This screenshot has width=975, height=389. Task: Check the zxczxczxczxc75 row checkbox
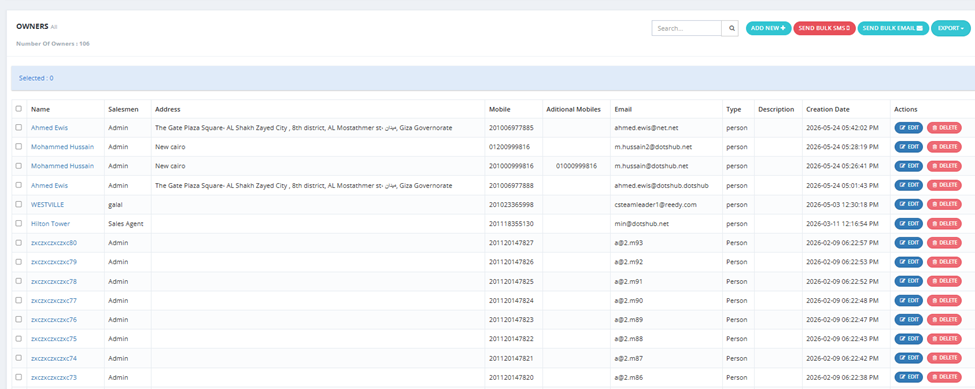pos(19,339)
